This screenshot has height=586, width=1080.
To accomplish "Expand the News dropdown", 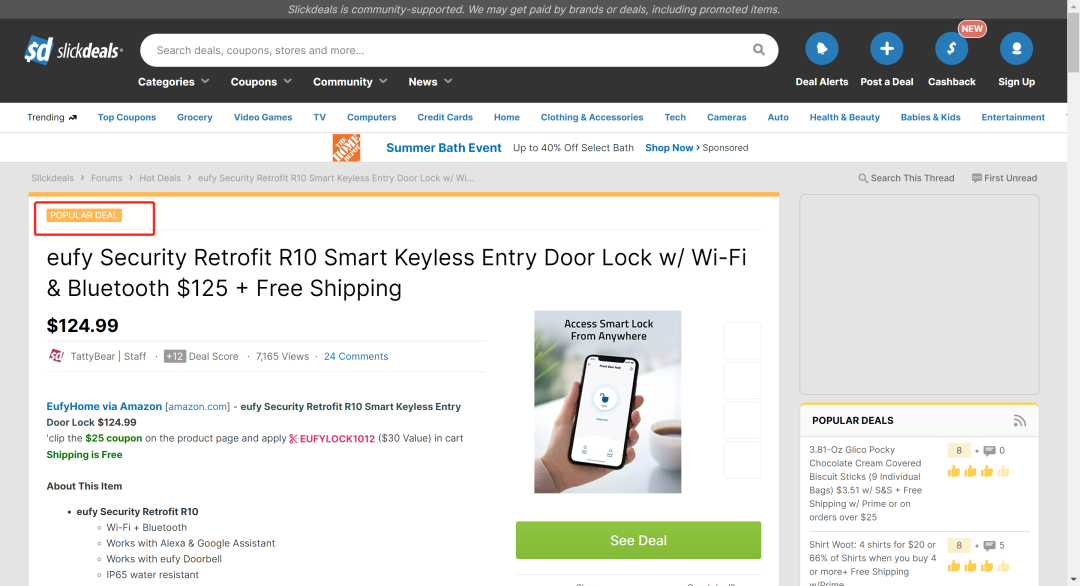I will 430,81.
